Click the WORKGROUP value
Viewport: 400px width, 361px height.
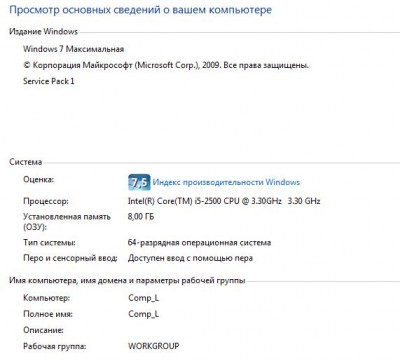154,346
